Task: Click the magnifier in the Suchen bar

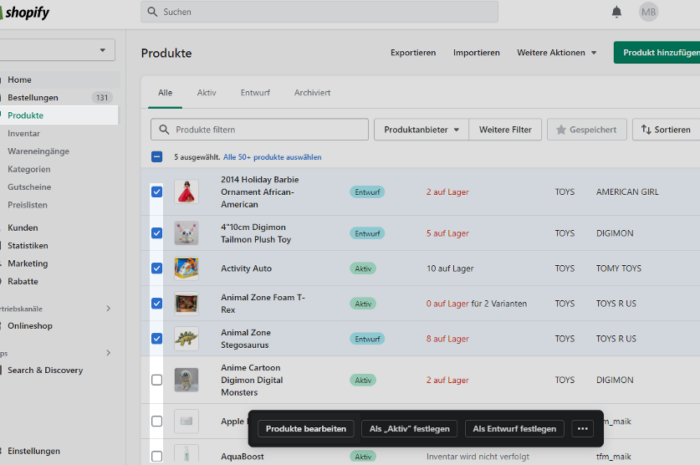Action: 152,12
